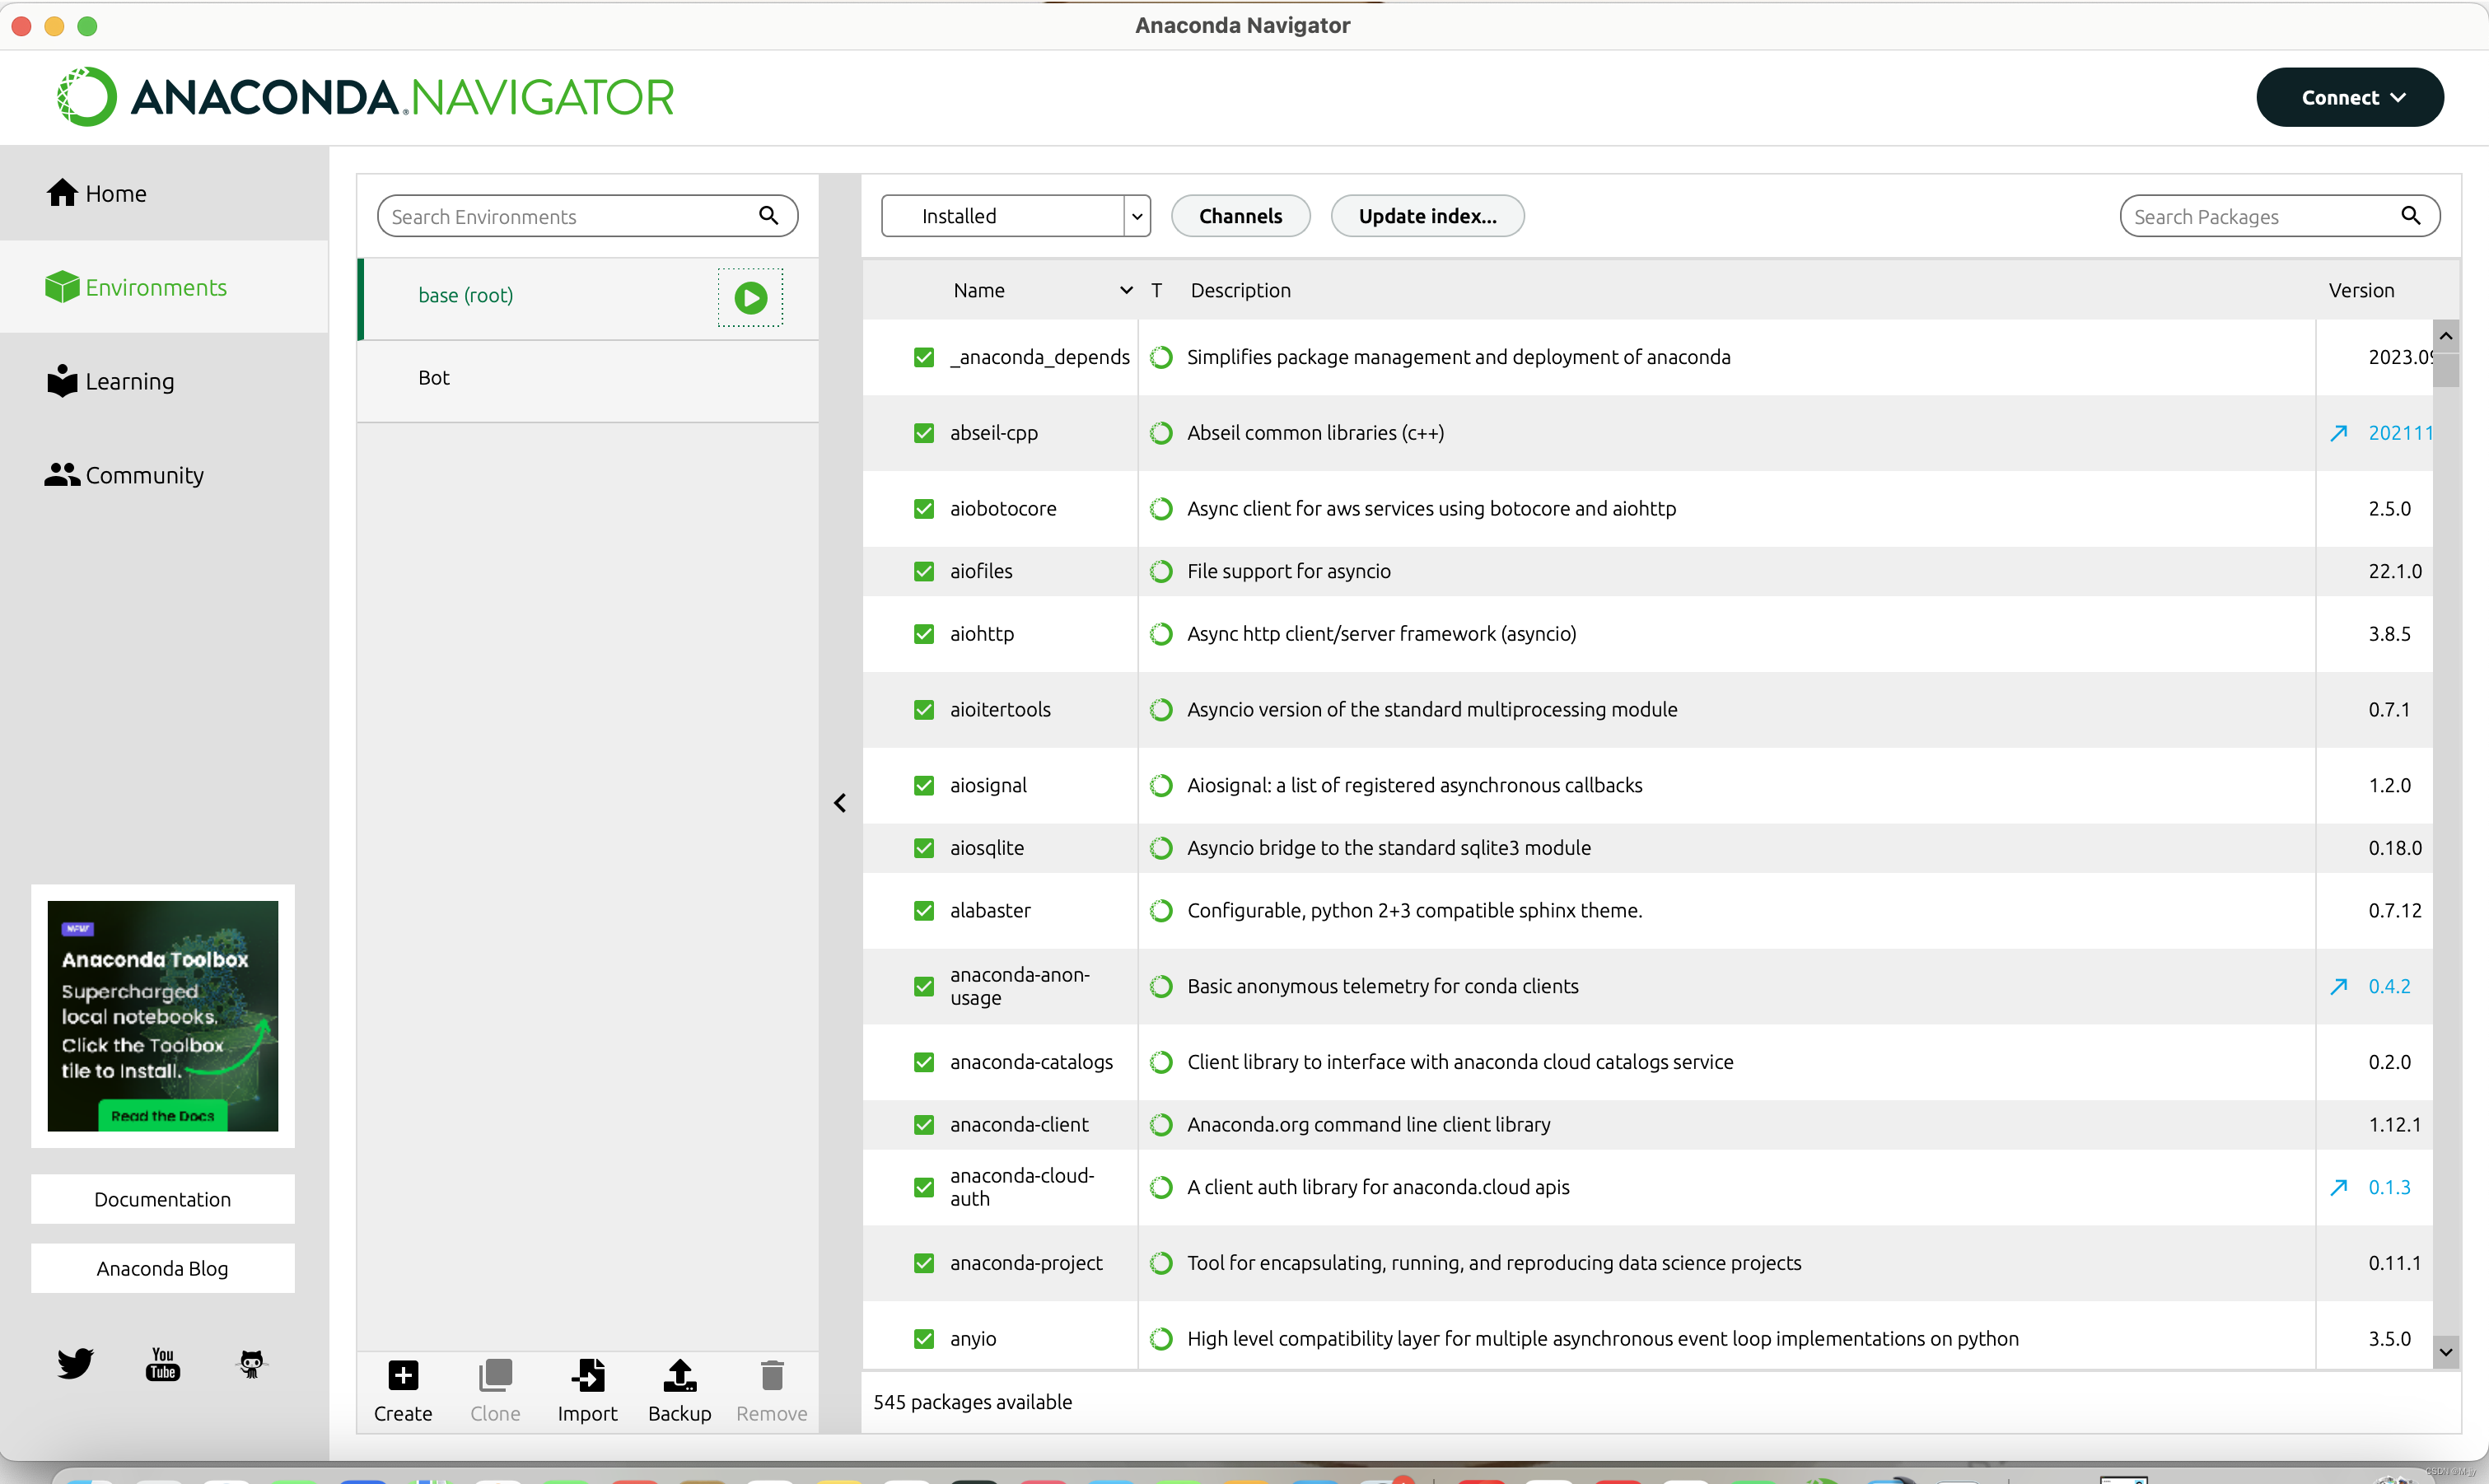This screenshot has height=1484, width=2489.
Task: Toggle the aiobotocore checkbox
Action: 924,509
